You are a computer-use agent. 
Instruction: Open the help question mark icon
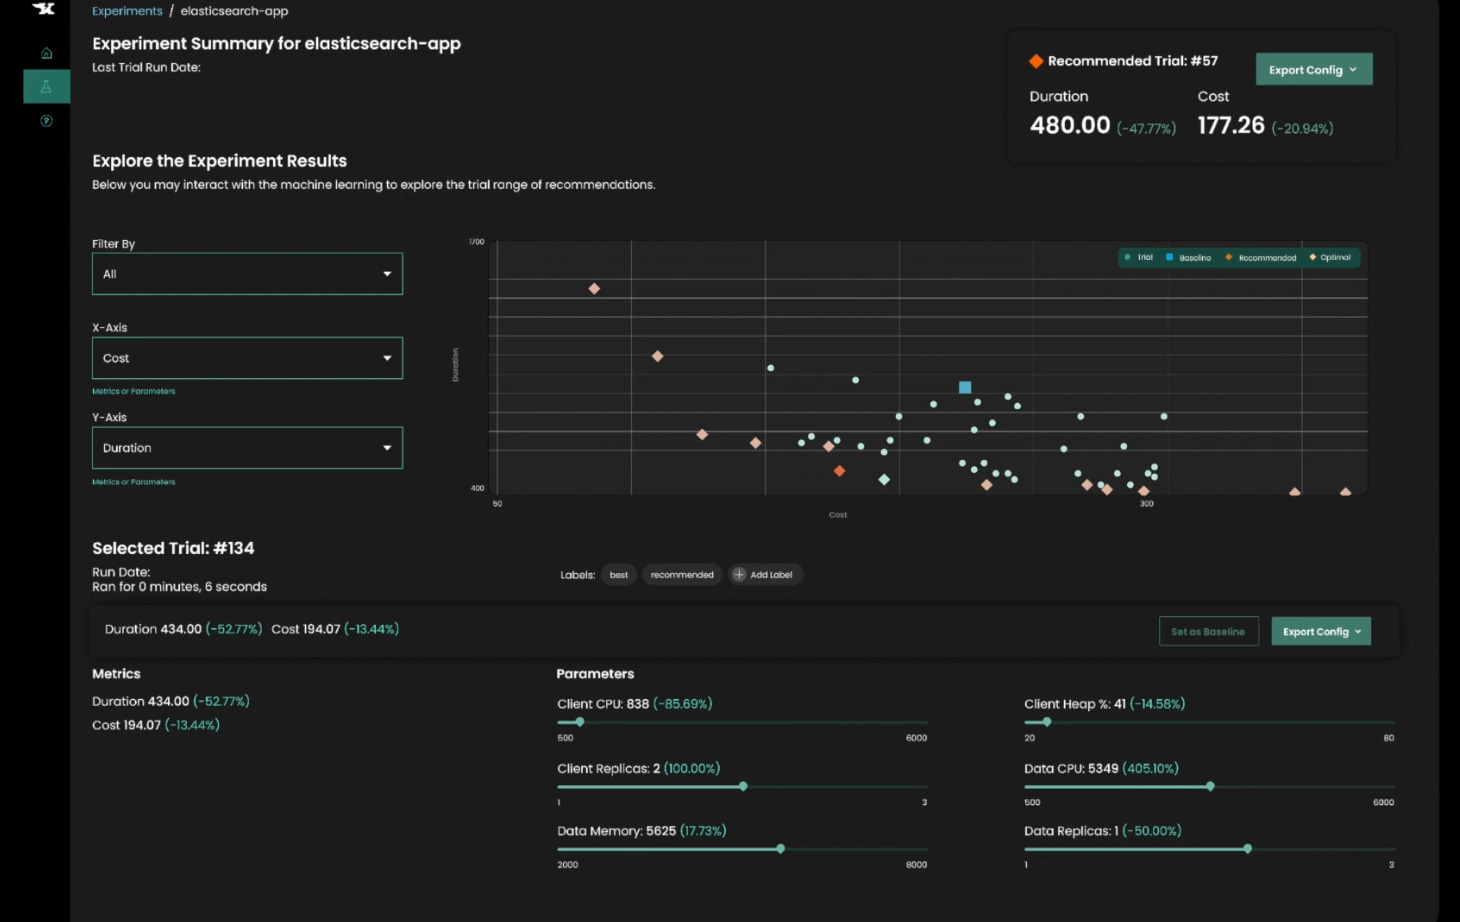(46, 121)
